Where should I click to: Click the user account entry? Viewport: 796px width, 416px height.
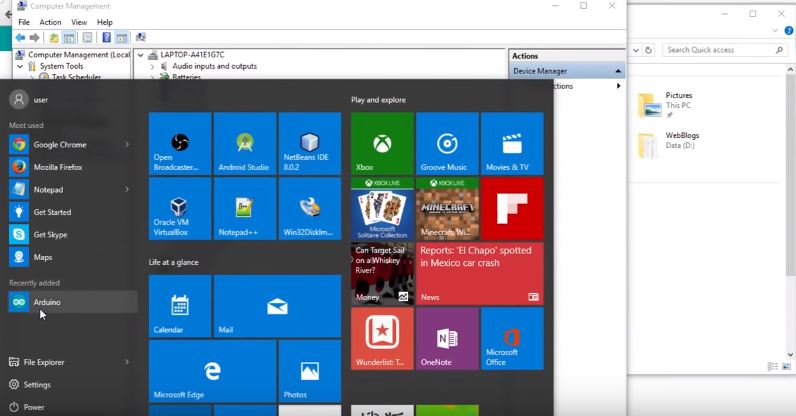point(29,100)
